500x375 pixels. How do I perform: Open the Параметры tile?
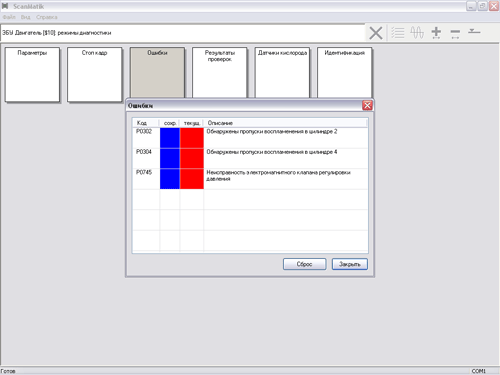(x=32, y=75)
